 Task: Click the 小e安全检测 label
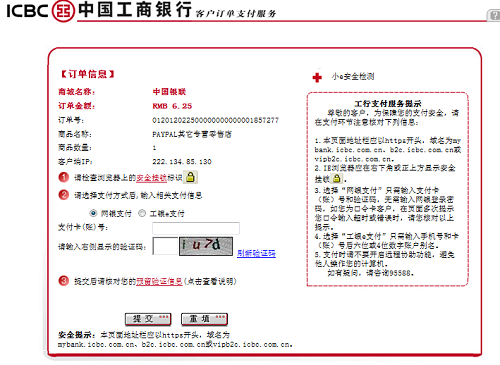(353, 77)
